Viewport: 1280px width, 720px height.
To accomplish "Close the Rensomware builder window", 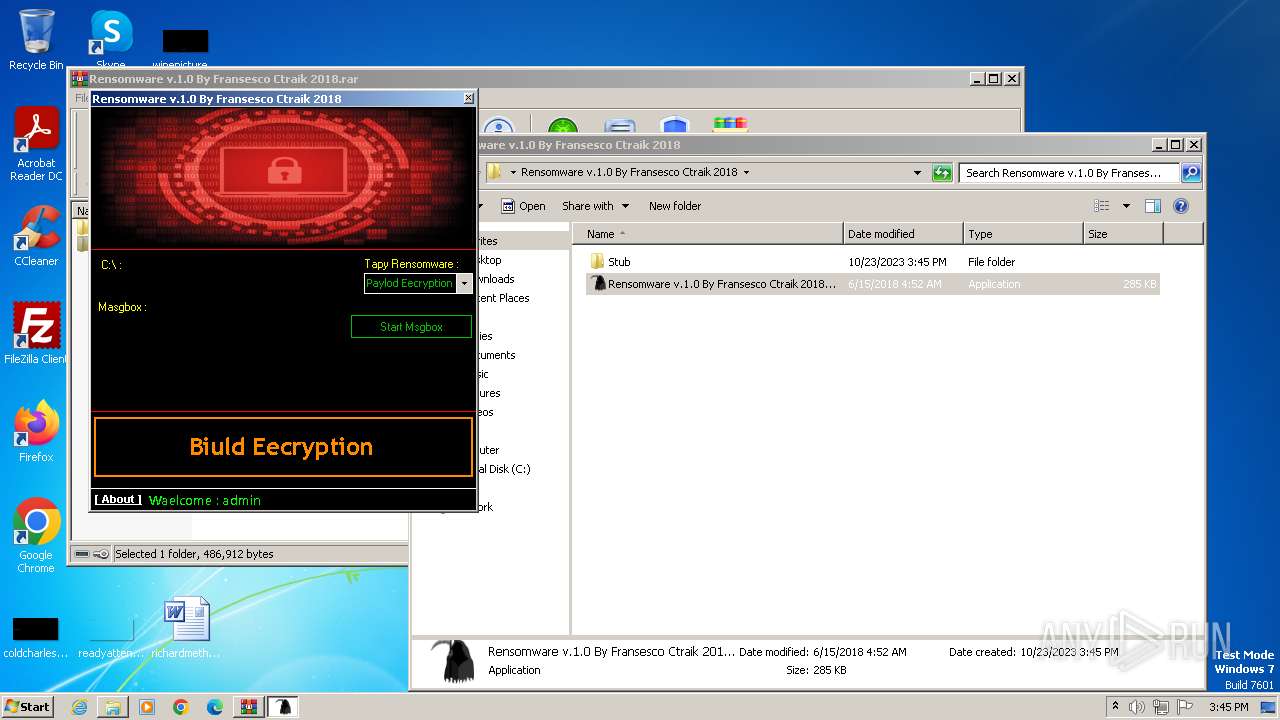I will tap(469, 98).
